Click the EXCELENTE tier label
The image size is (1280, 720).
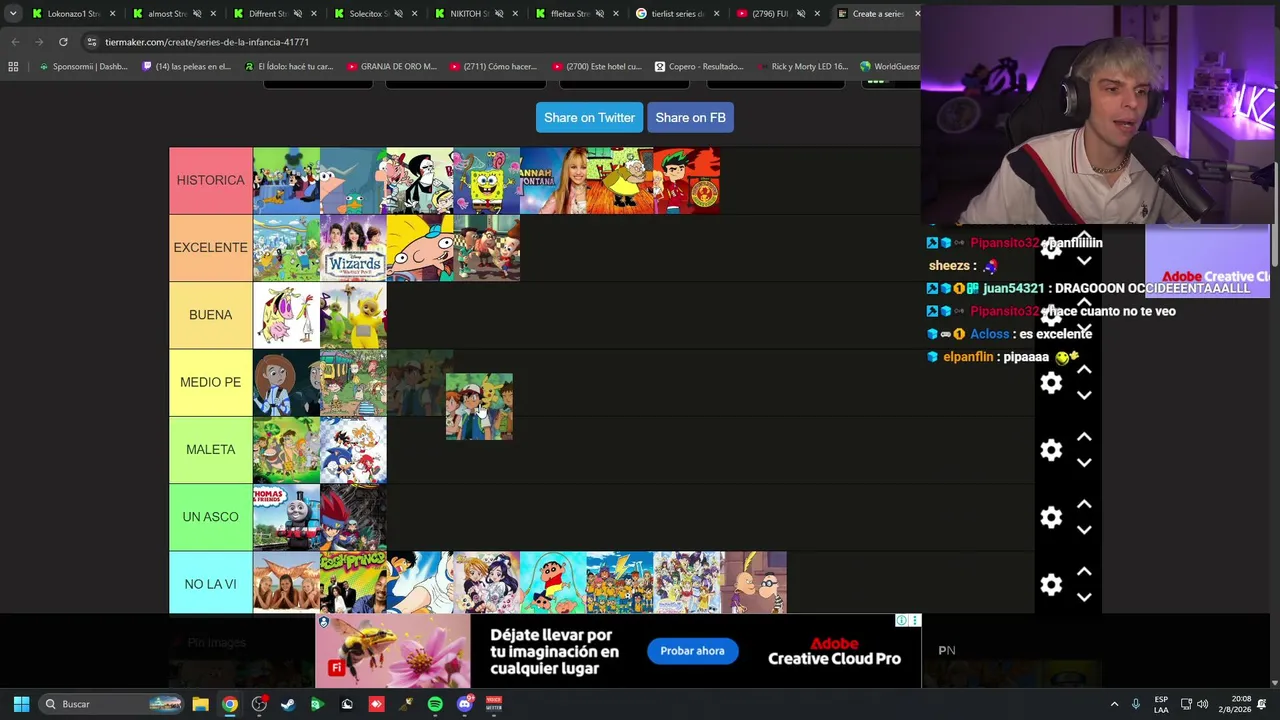pos(211,248)
